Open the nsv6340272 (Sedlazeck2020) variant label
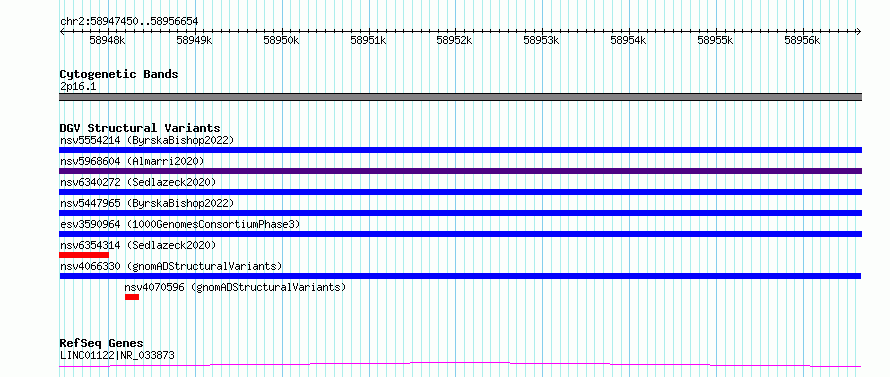 tap(138, 182)
